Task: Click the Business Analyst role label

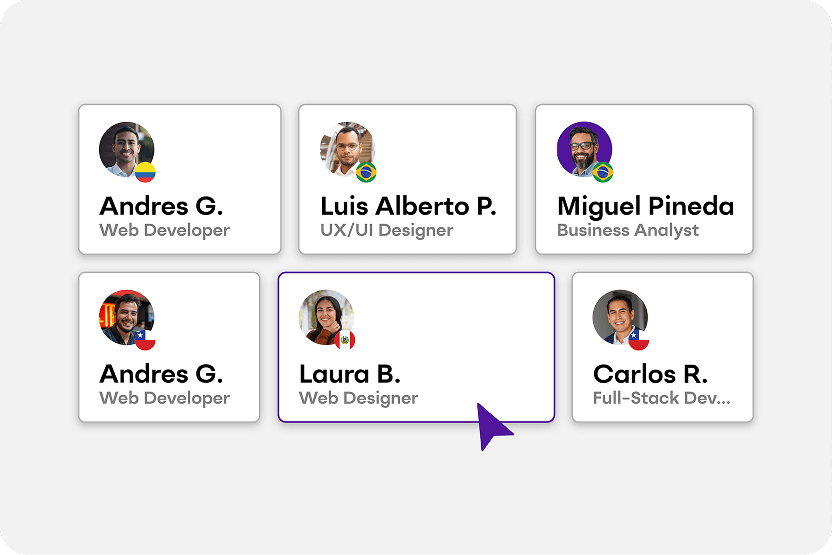Action: [628, 231]
